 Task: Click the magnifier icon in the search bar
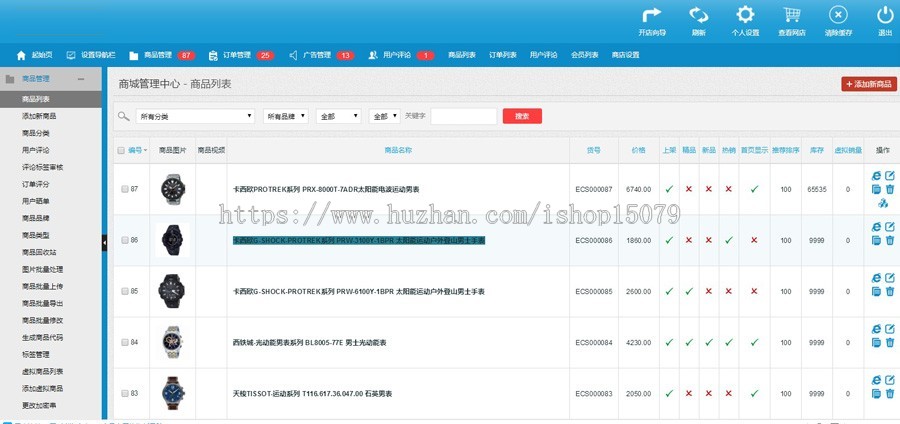123,116
